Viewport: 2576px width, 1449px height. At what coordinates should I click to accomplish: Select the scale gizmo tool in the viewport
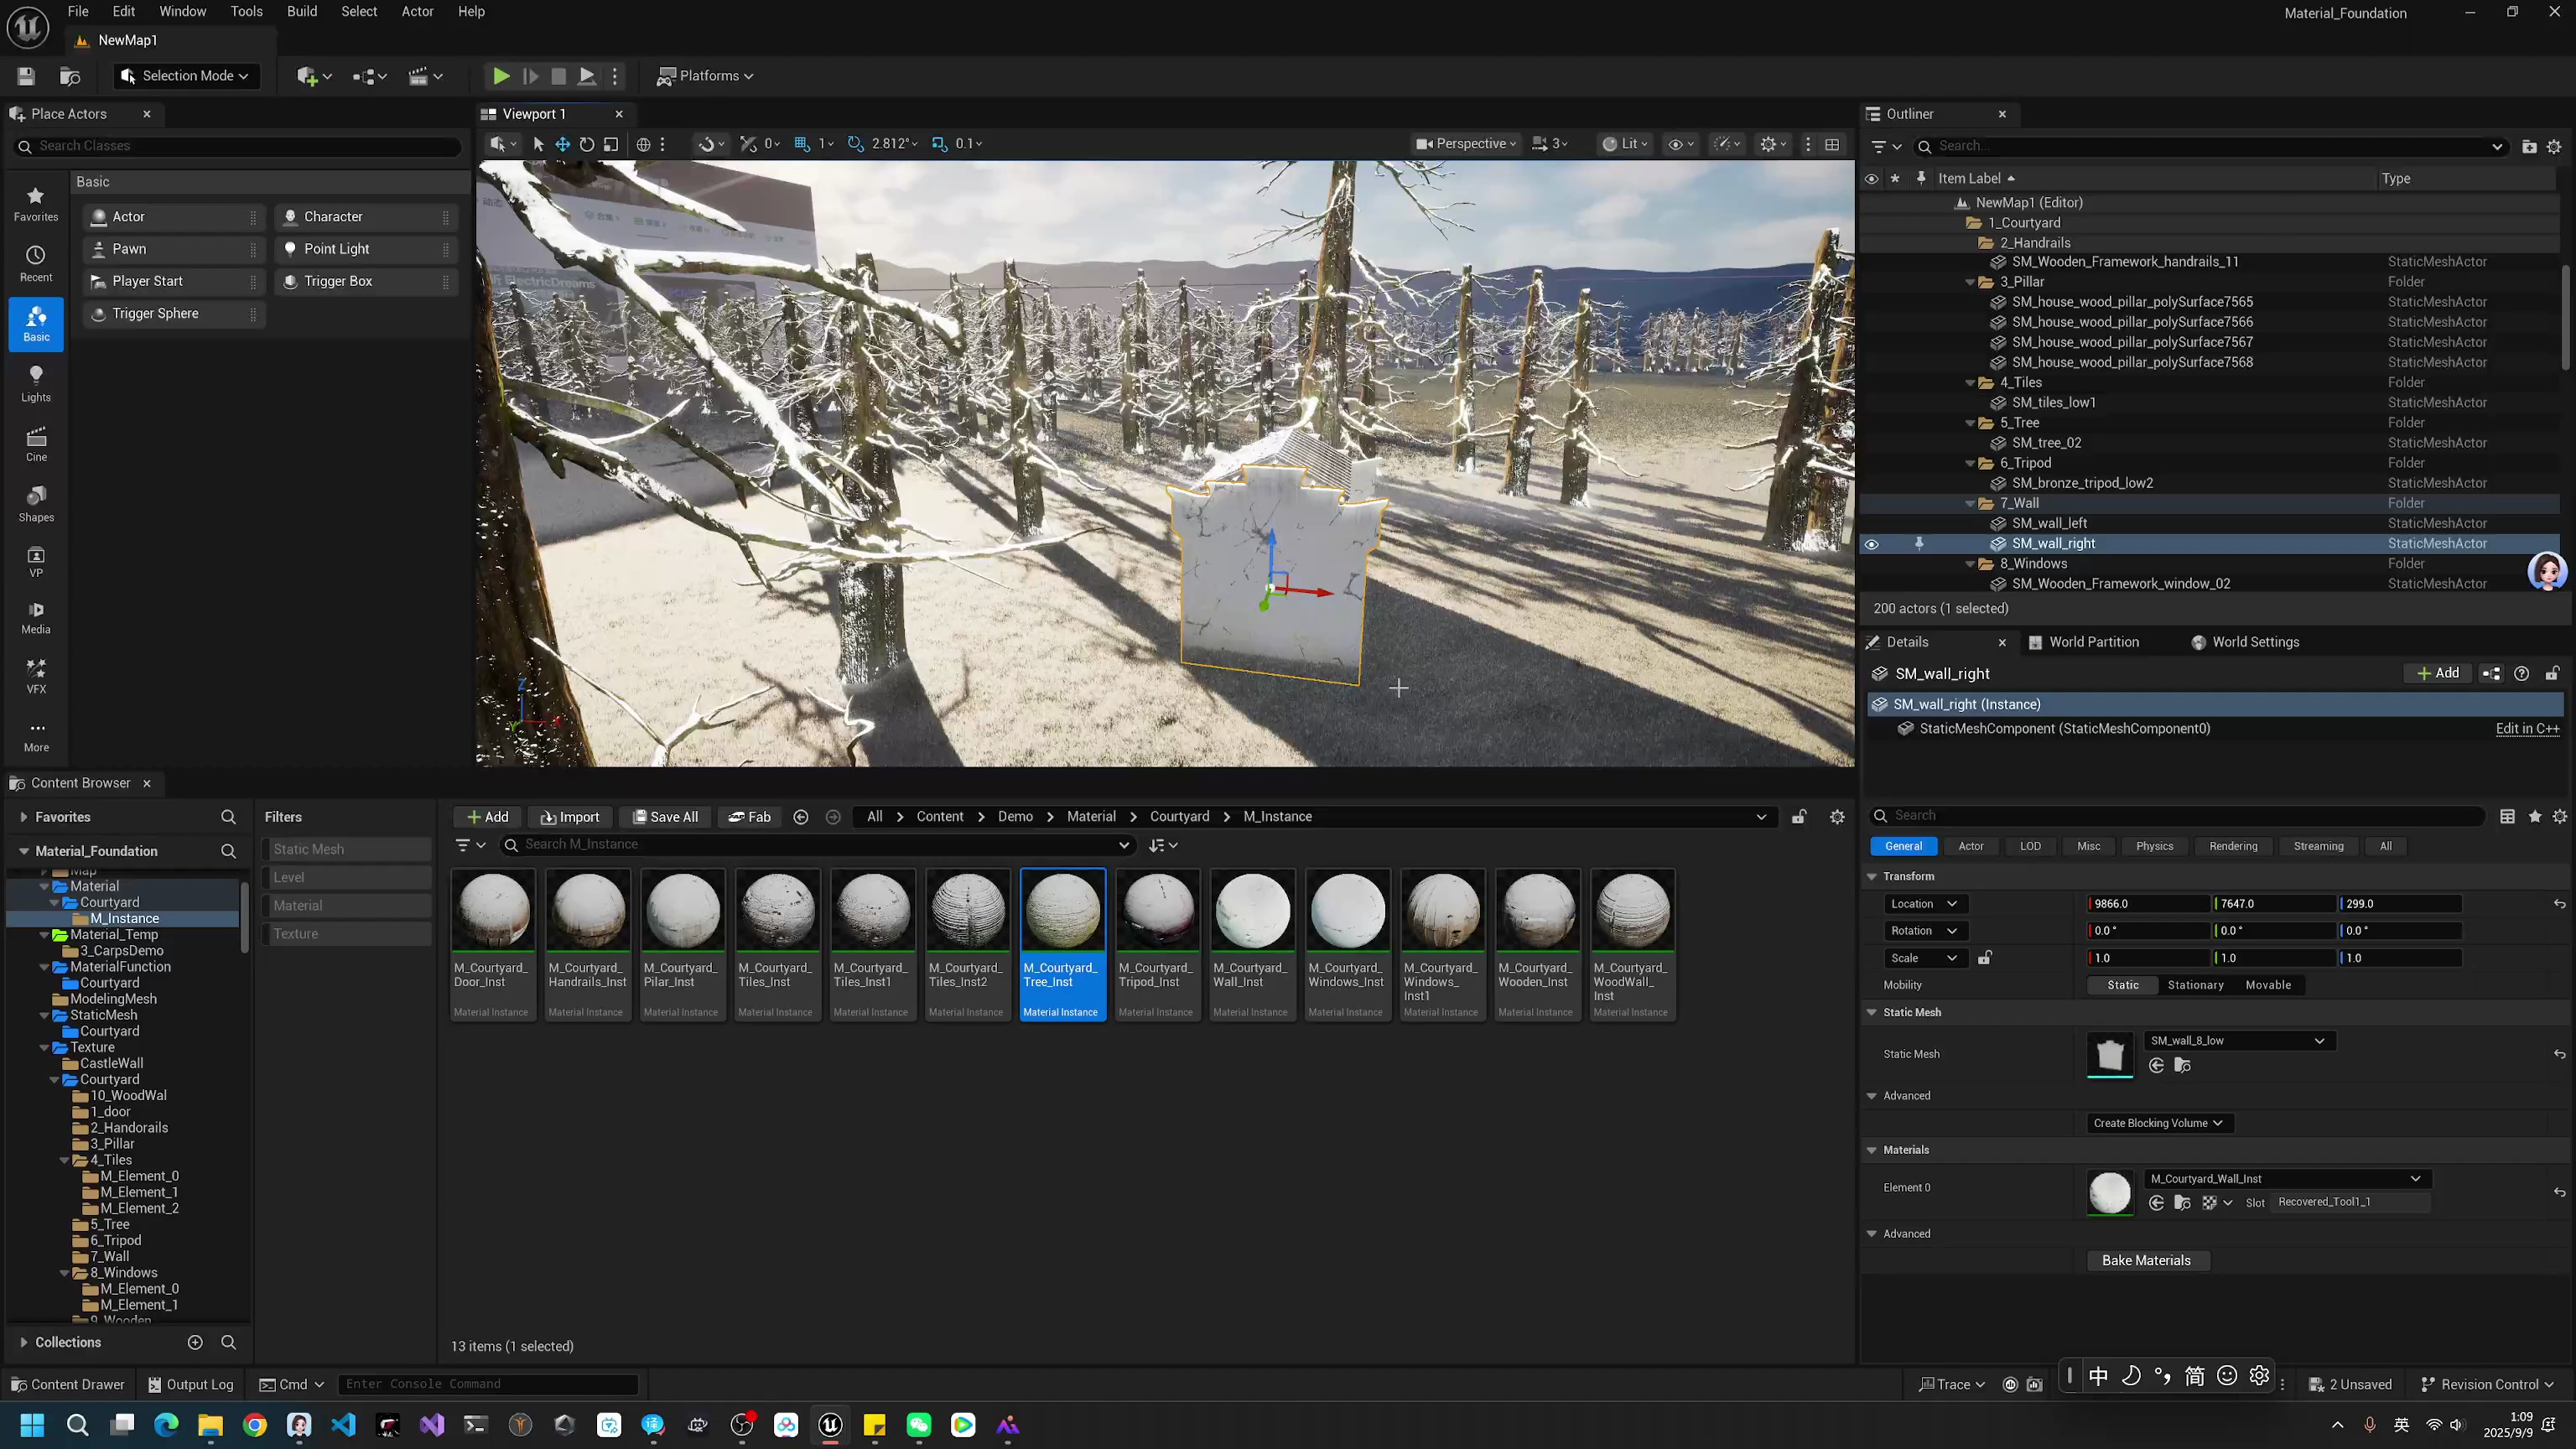pyautogui.click(x=611, y=144)
